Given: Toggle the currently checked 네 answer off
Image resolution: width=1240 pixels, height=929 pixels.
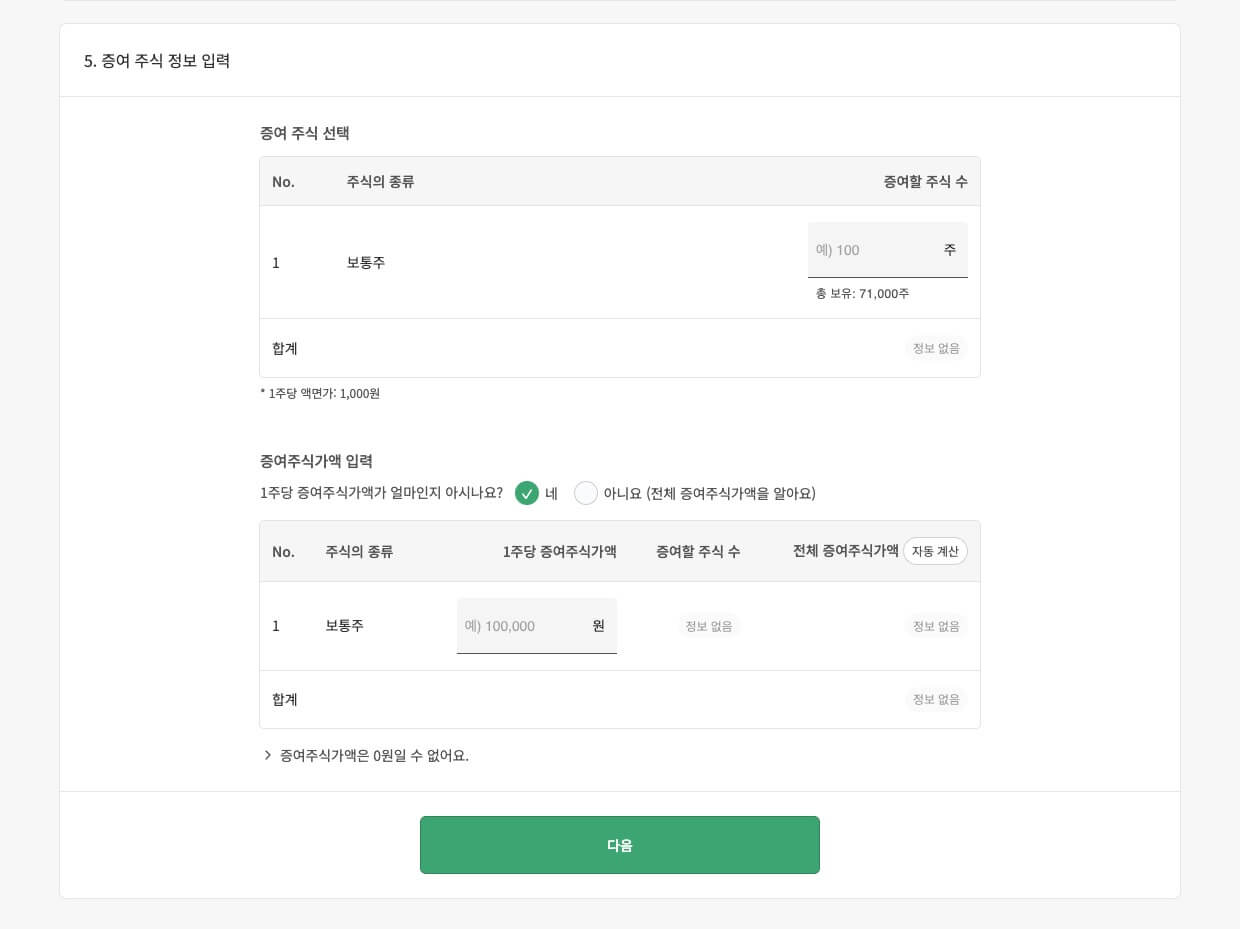Looking at the screenshot, I should 527,493.
